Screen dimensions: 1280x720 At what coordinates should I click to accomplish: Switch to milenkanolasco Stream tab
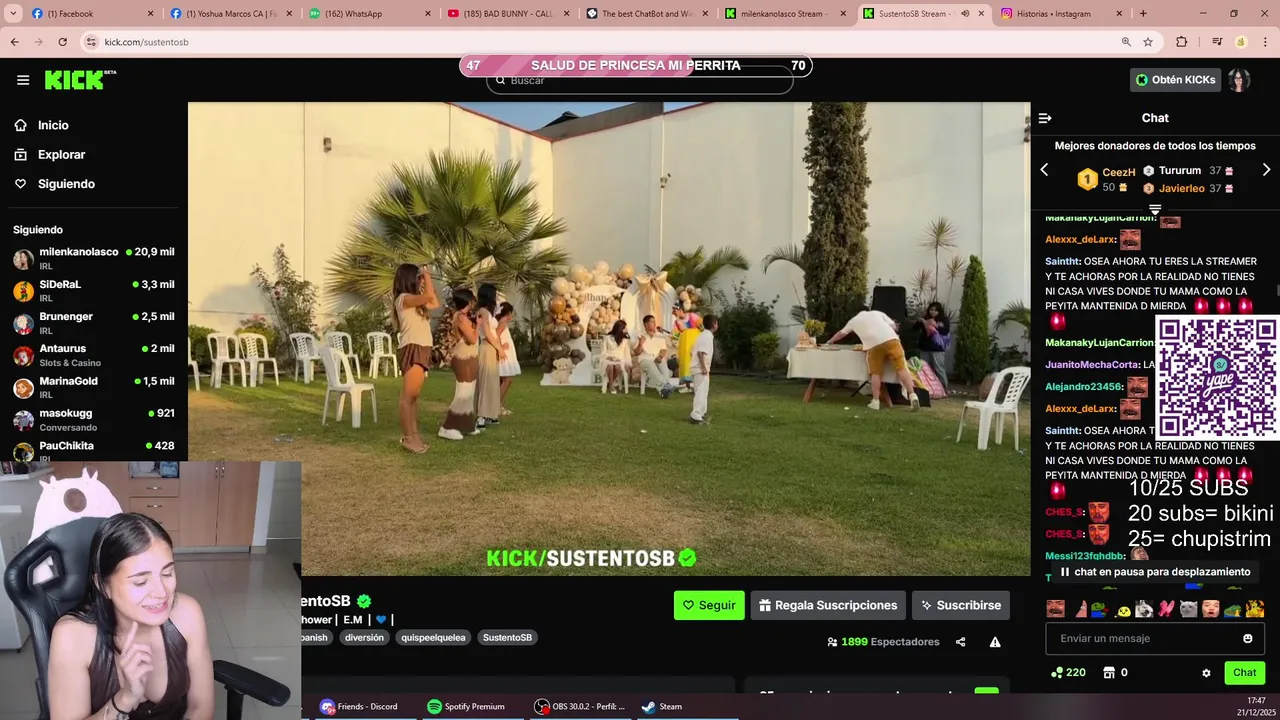point(784,14)
